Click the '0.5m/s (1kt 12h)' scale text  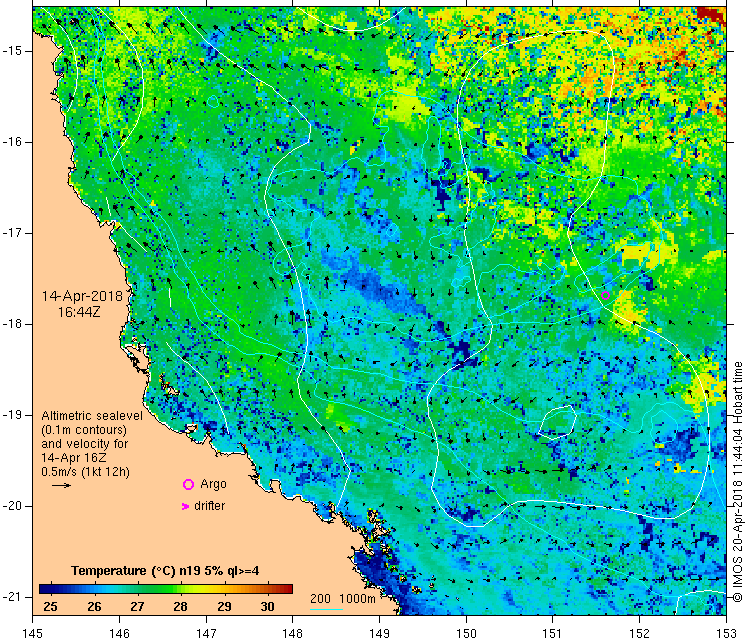pyautogui.click(x=85, y=472)
